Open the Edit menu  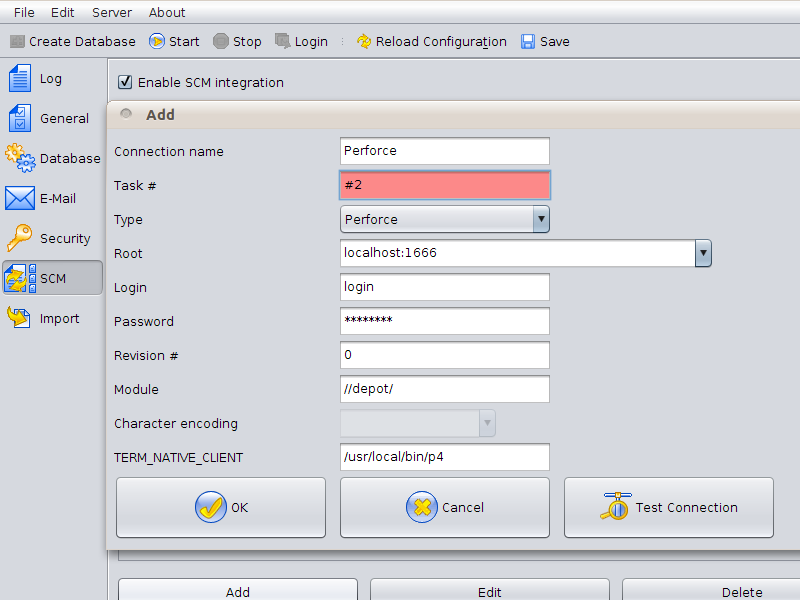pos(63,12)
